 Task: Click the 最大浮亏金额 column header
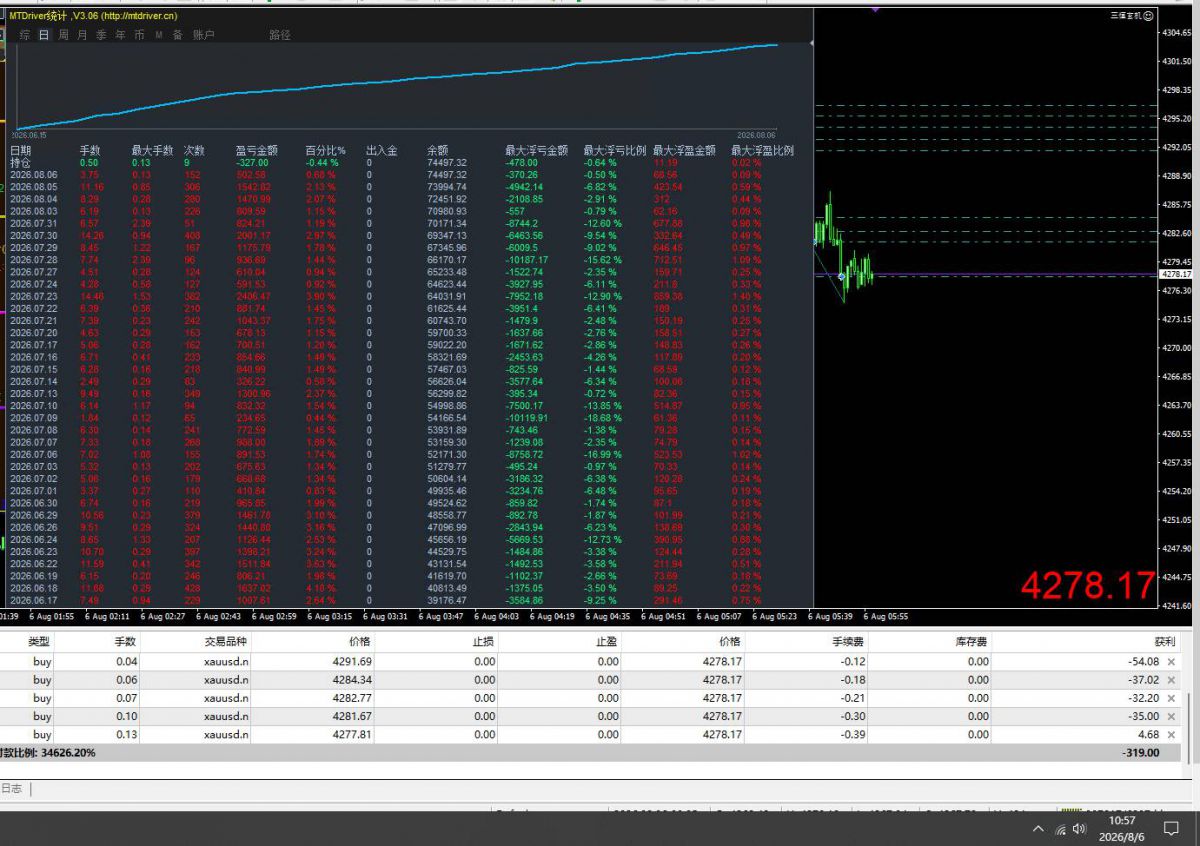(537, 150)
